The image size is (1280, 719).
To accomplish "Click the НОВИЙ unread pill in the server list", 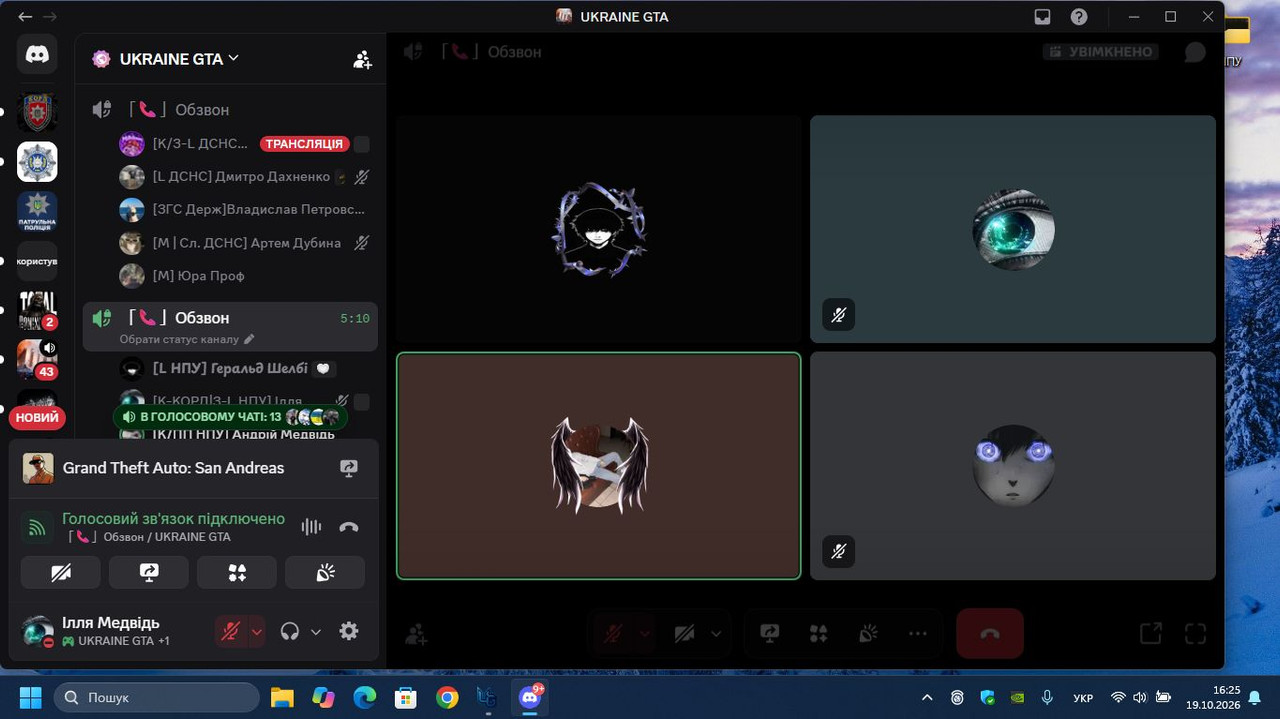I will point(37,418).
